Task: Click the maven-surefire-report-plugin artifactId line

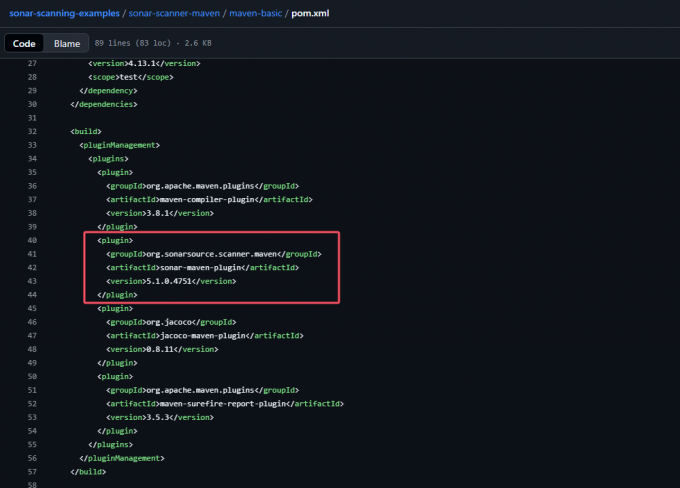Action: tap(224, 403)
